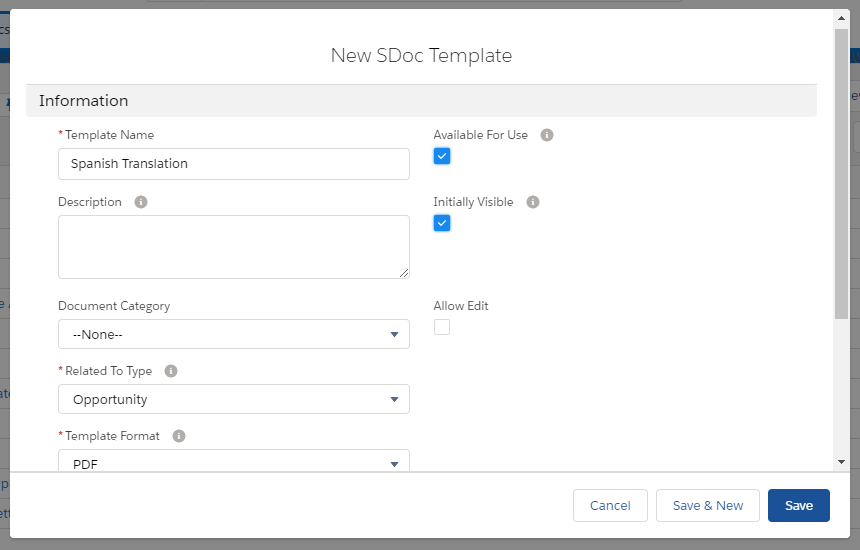Click the Cancel button

click(610, 506)
